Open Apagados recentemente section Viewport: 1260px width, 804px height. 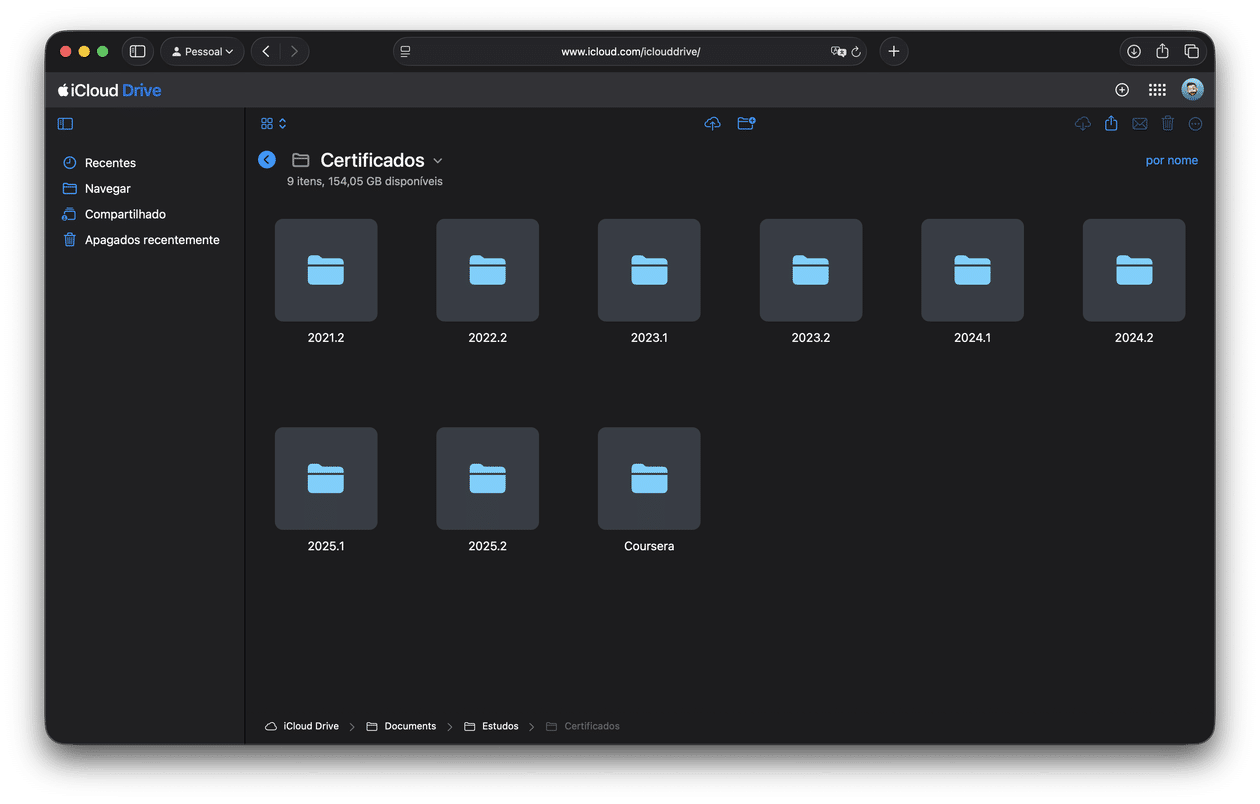(x=152, y=239)
